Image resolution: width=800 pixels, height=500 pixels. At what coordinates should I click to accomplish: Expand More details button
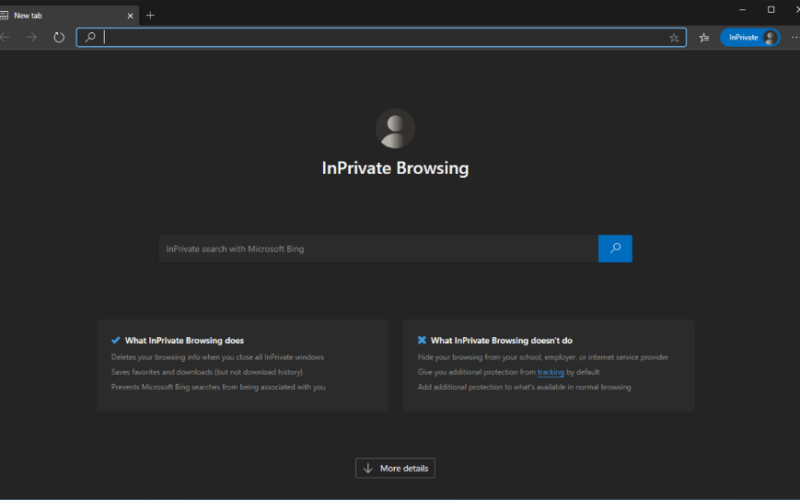click(395, 468)
